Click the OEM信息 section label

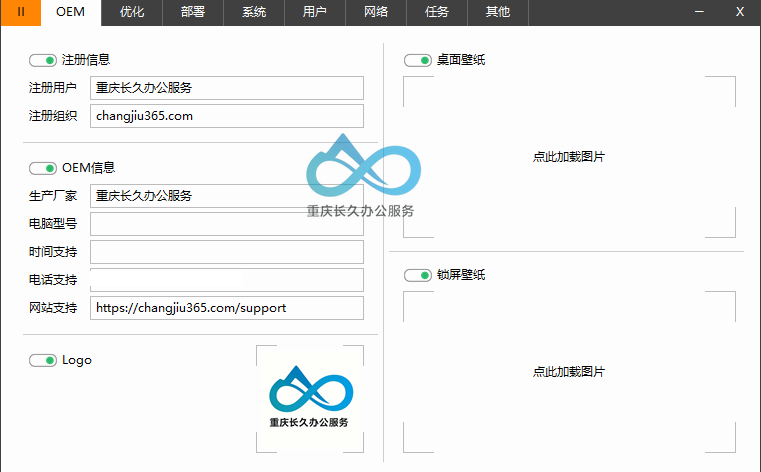[88, 168]
